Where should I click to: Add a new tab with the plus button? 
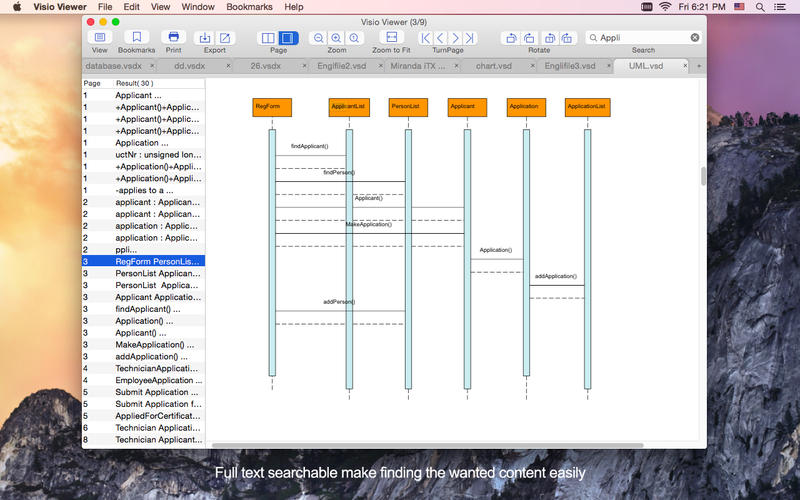click(699, 66)
